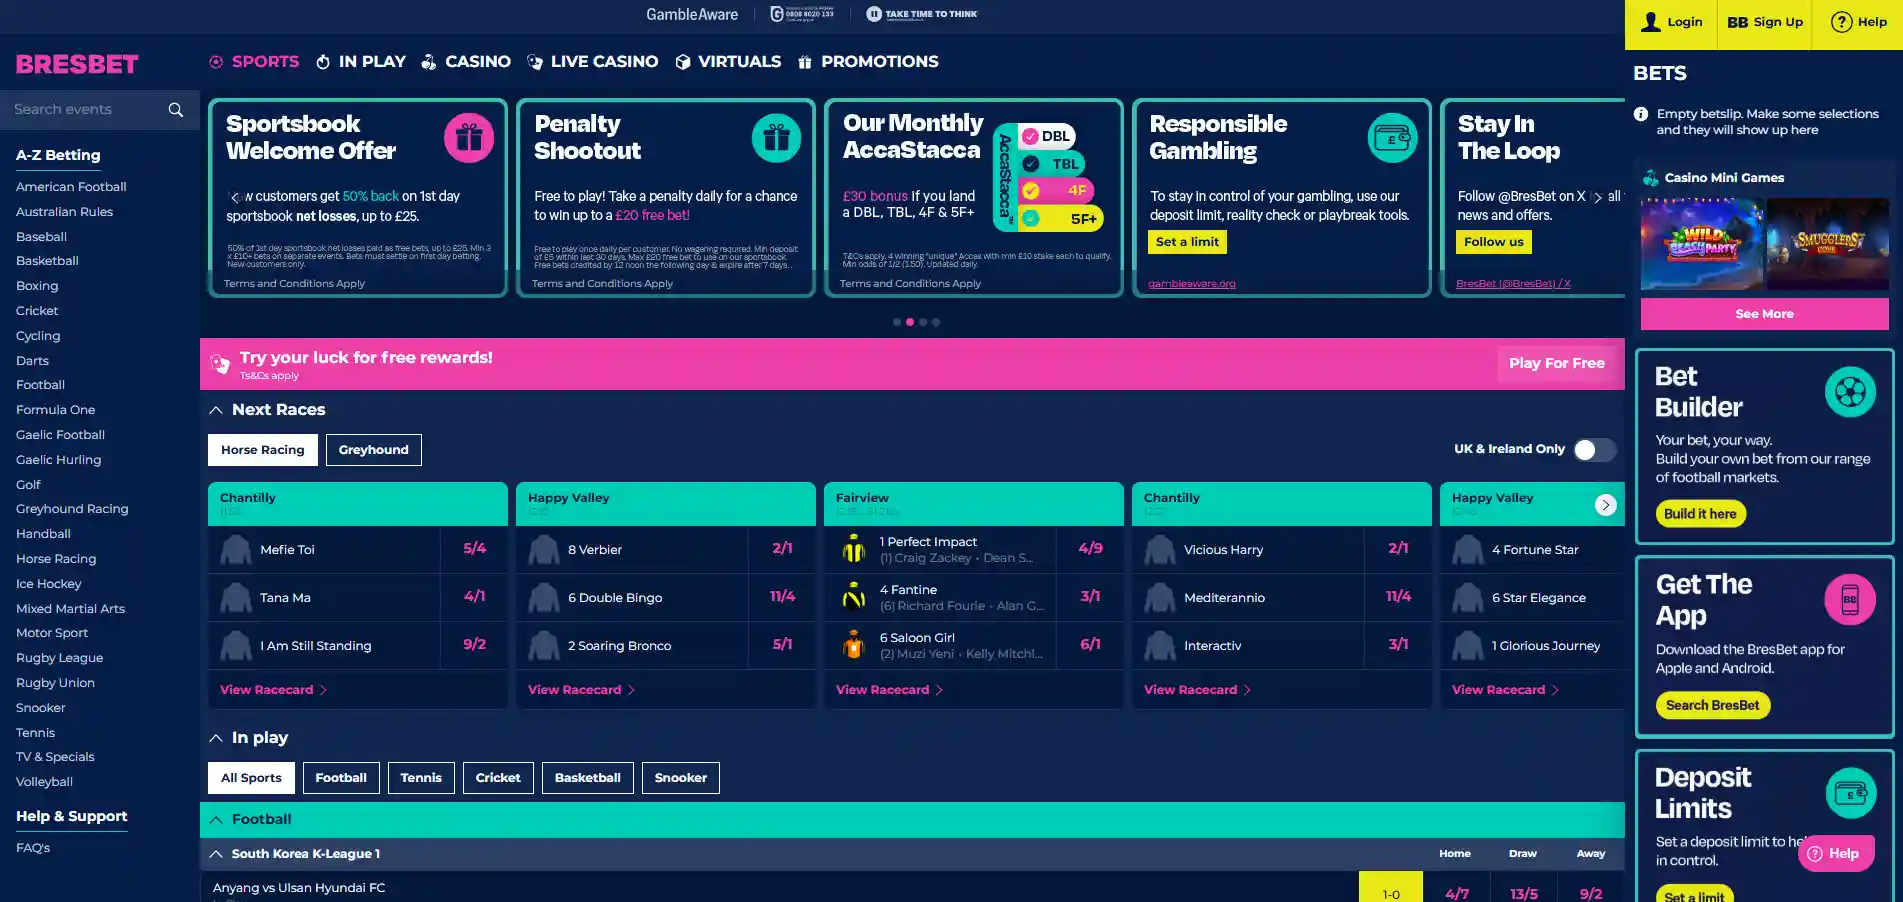
Task: Click See More casino mini games
Action: point(1765,314)
